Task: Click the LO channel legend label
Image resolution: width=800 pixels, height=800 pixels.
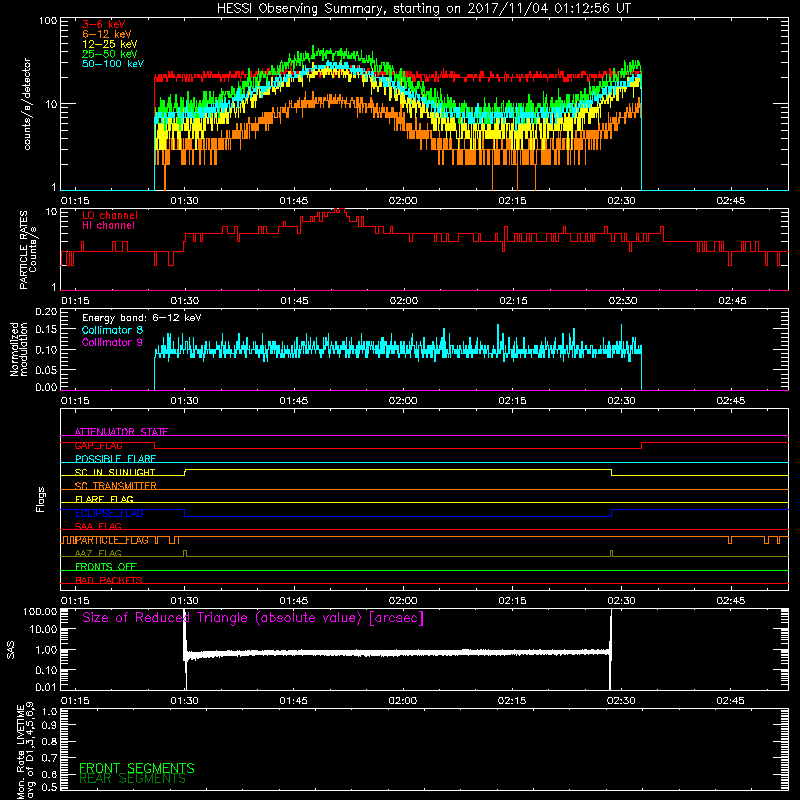Action: point(110,215)
